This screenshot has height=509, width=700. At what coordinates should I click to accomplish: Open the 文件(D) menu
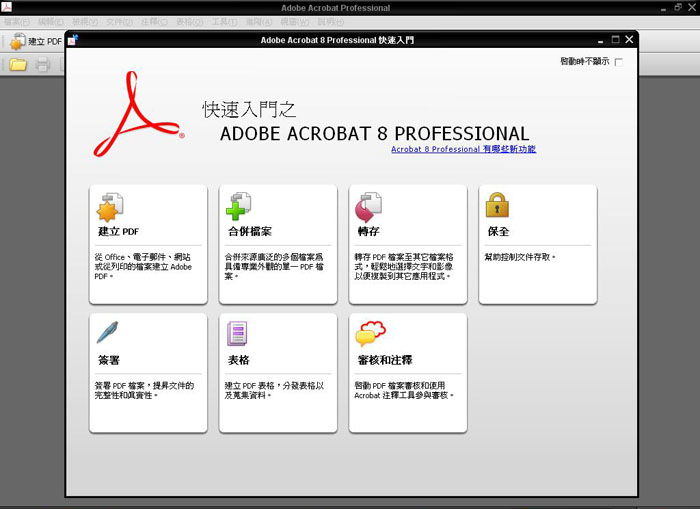(119, 21)
